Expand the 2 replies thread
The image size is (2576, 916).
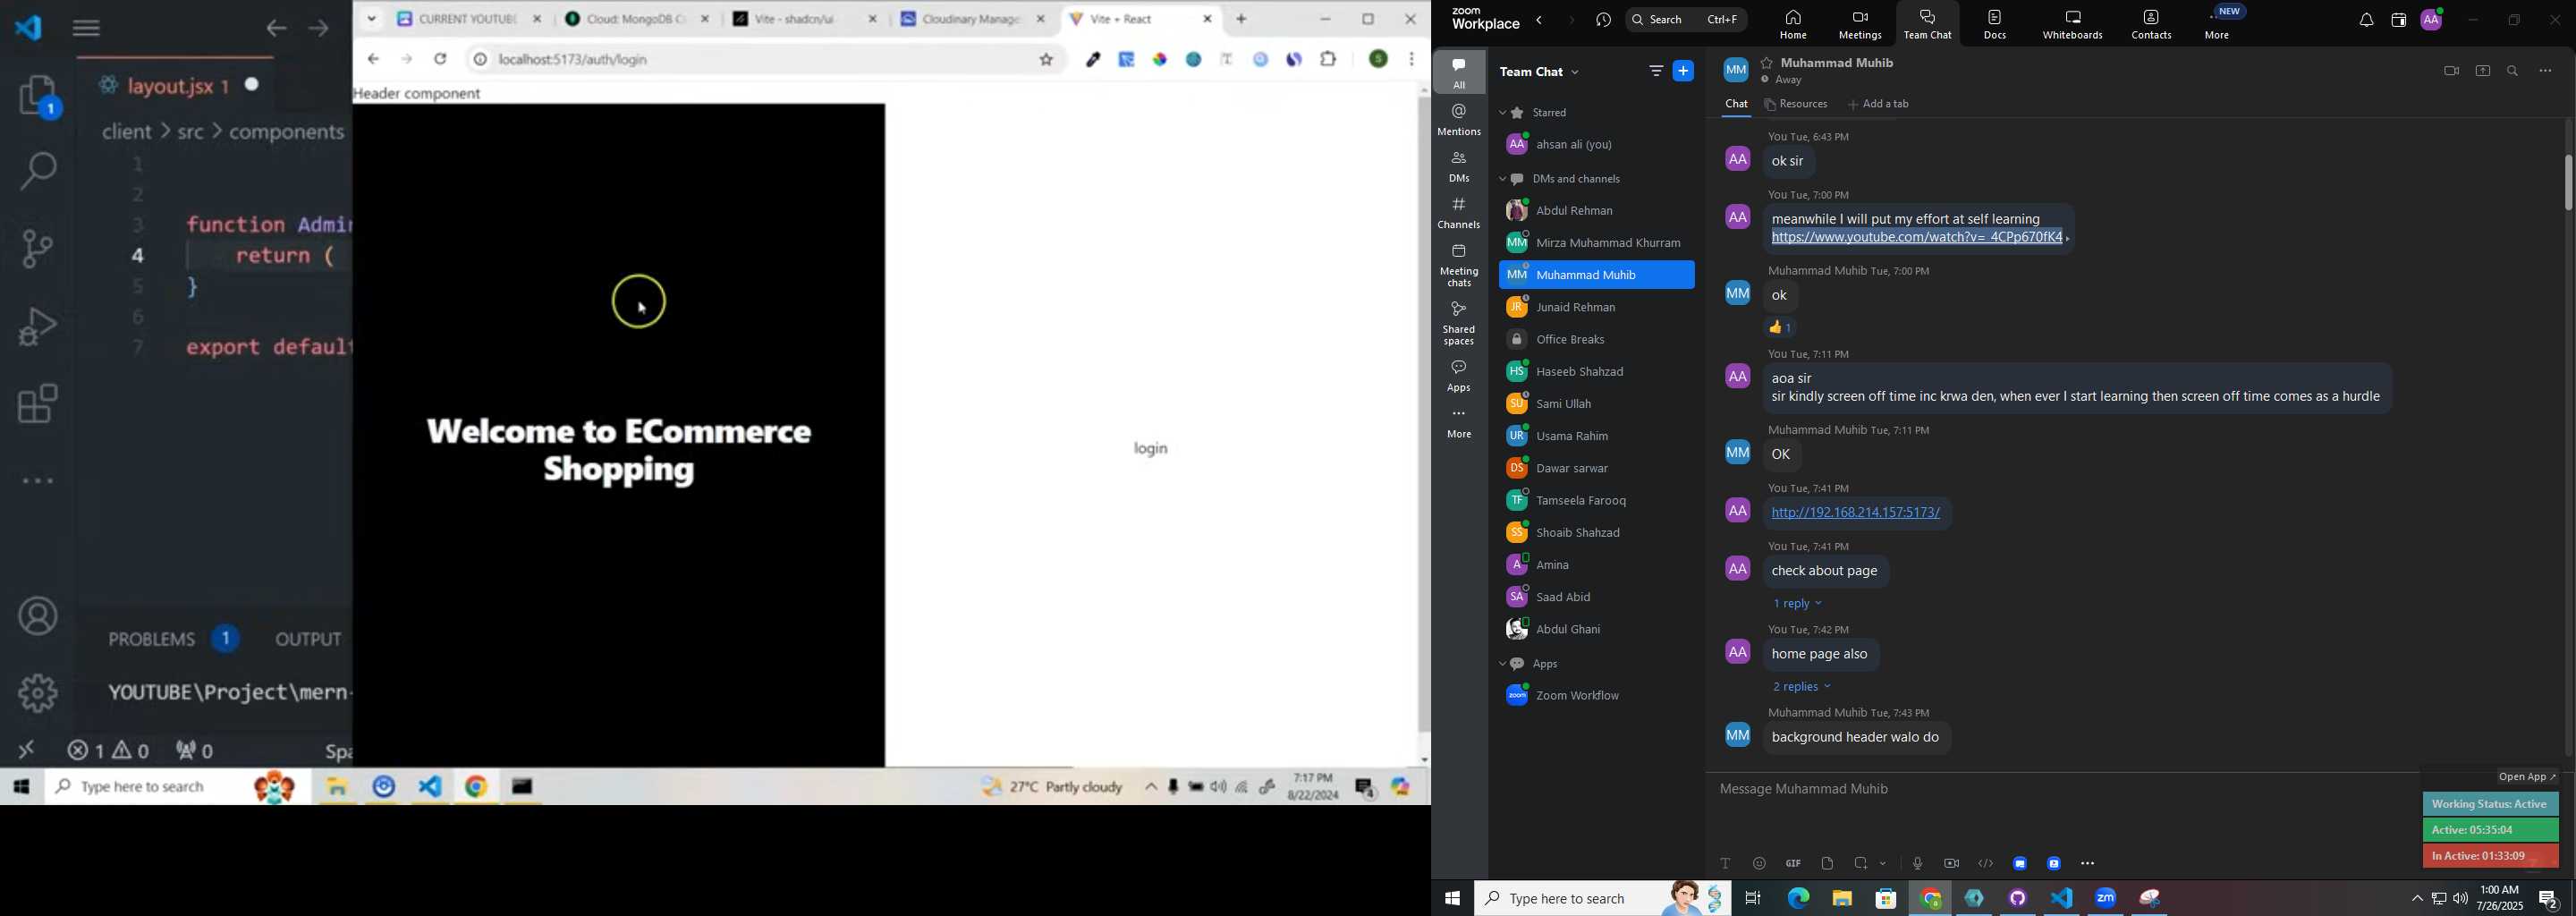point(1803,687)
